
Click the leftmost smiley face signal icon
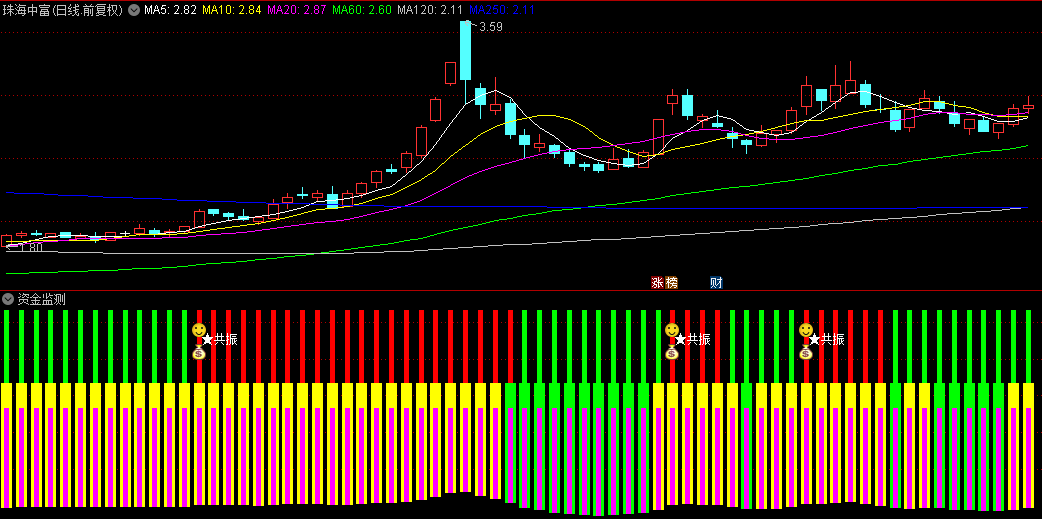[x=198, y=330]
